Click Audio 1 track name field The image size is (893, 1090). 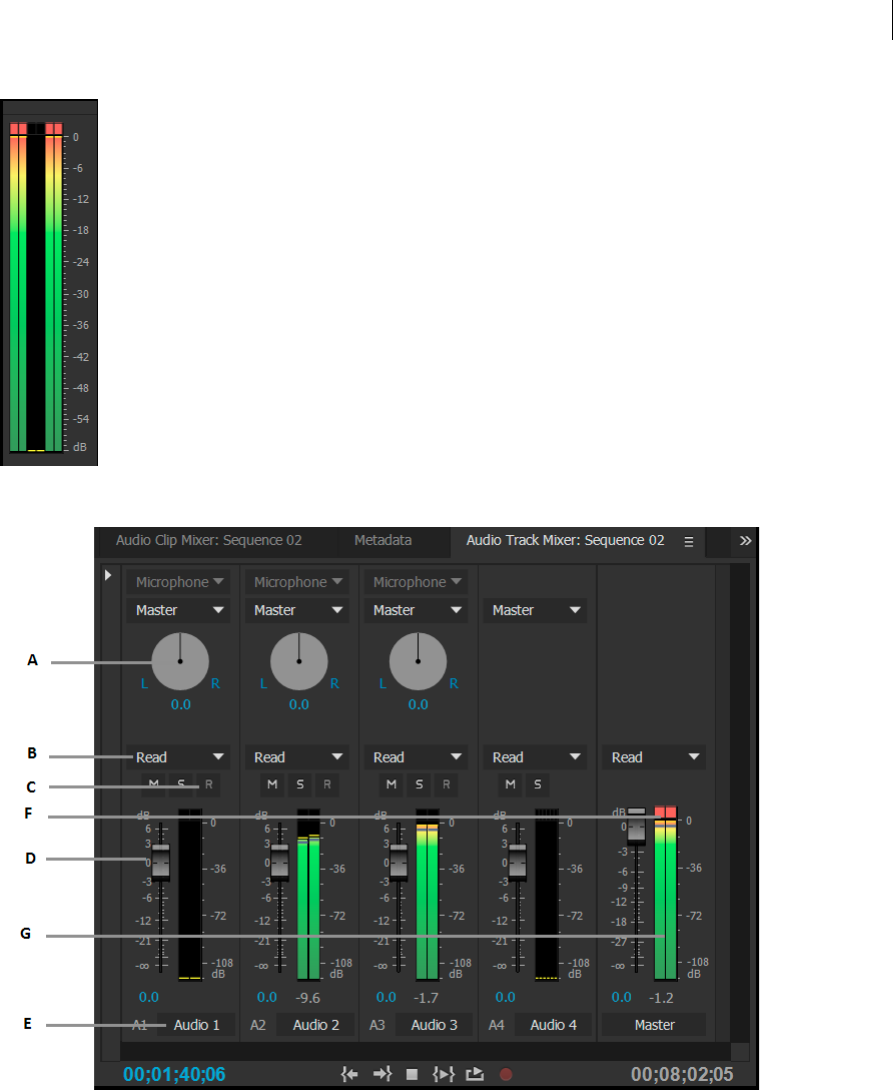click(196, 1025)
